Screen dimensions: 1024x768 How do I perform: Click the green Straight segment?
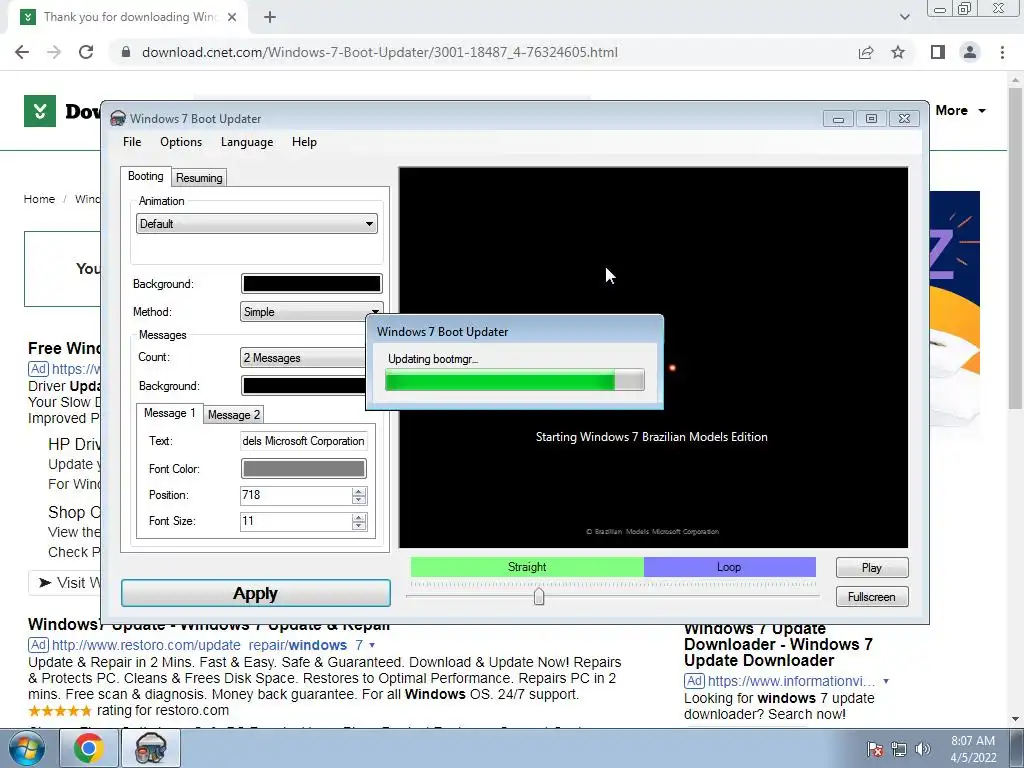coord(527,567)
